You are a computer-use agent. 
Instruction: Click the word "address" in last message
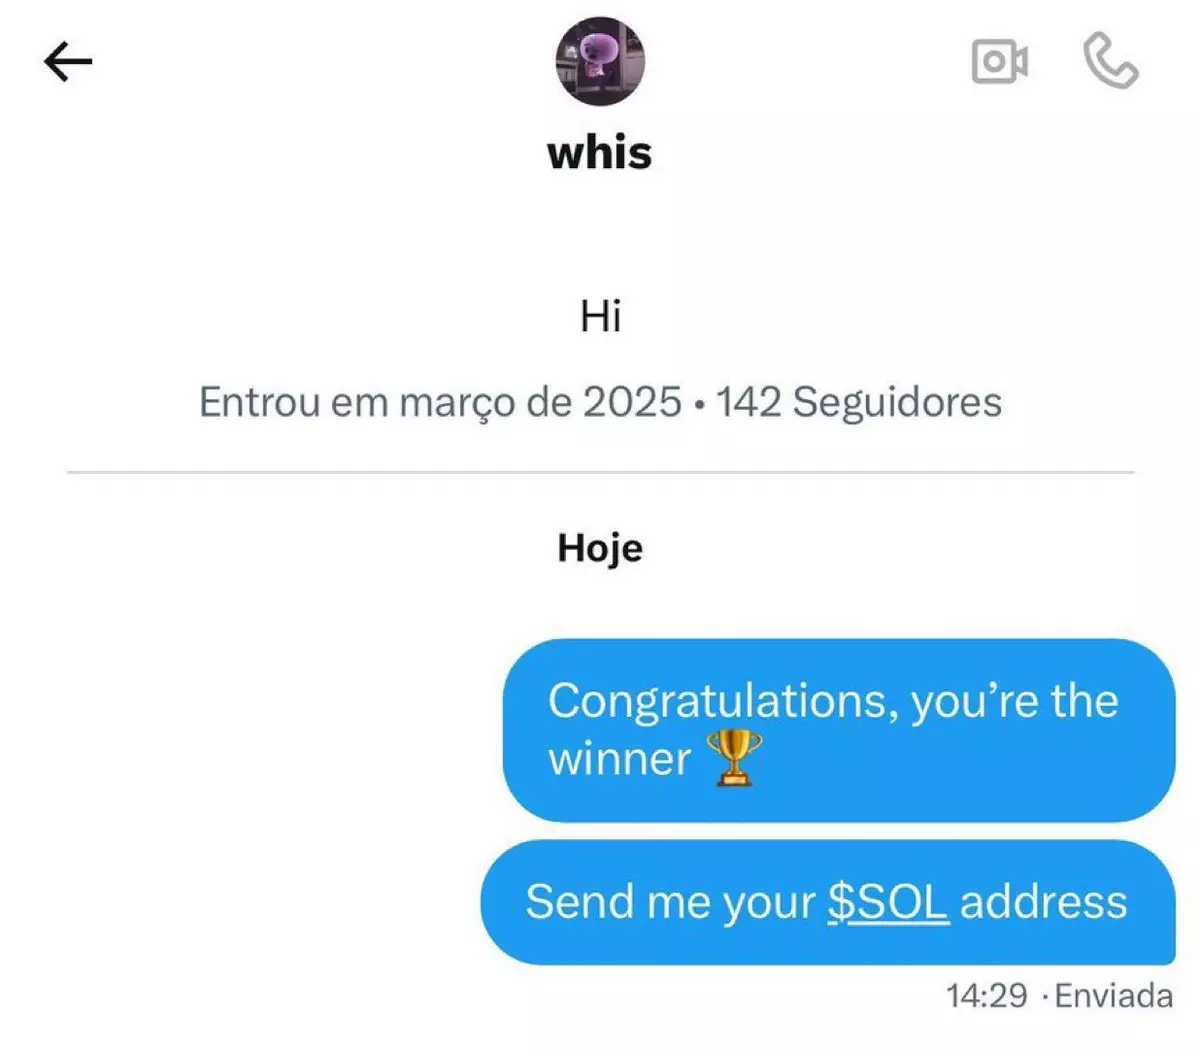tap(1043, 902)
